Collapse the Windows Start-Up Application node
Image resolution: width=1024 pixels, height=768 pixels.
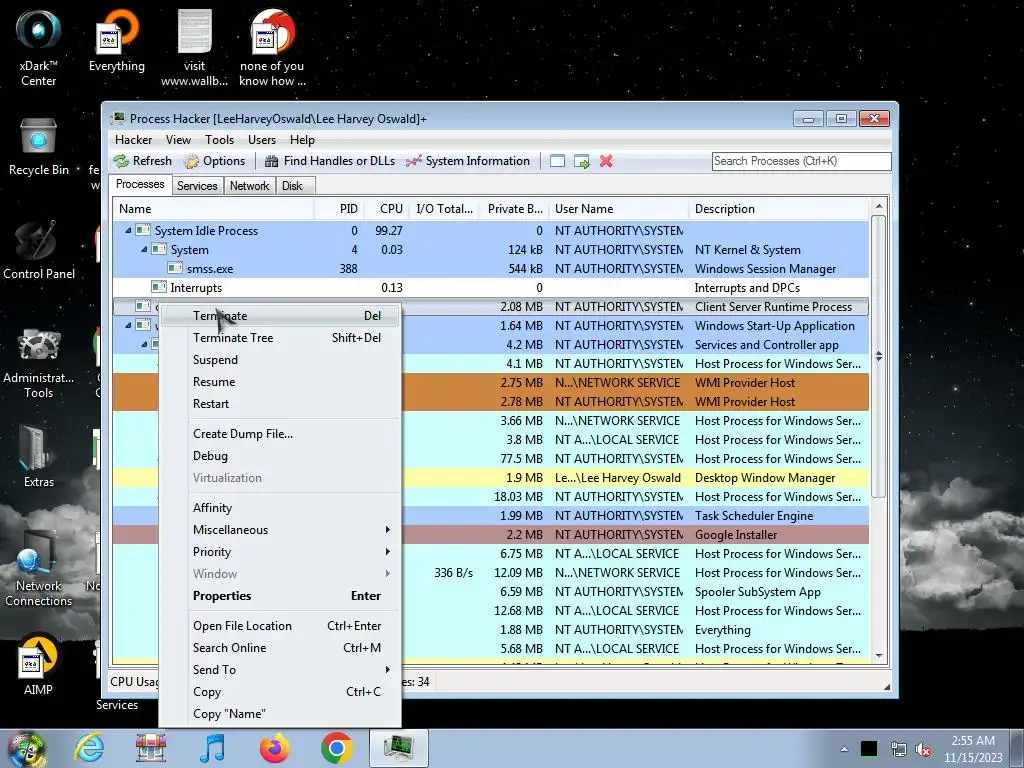(x=128, y=325)
